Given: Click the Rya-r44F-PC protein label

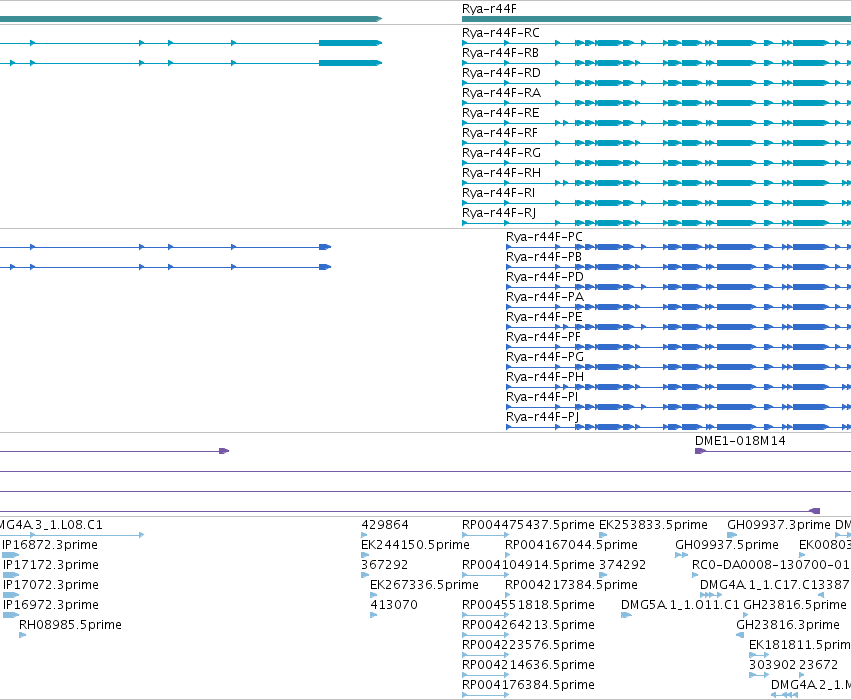Looking at the screenshot, I should pos(544,237).
